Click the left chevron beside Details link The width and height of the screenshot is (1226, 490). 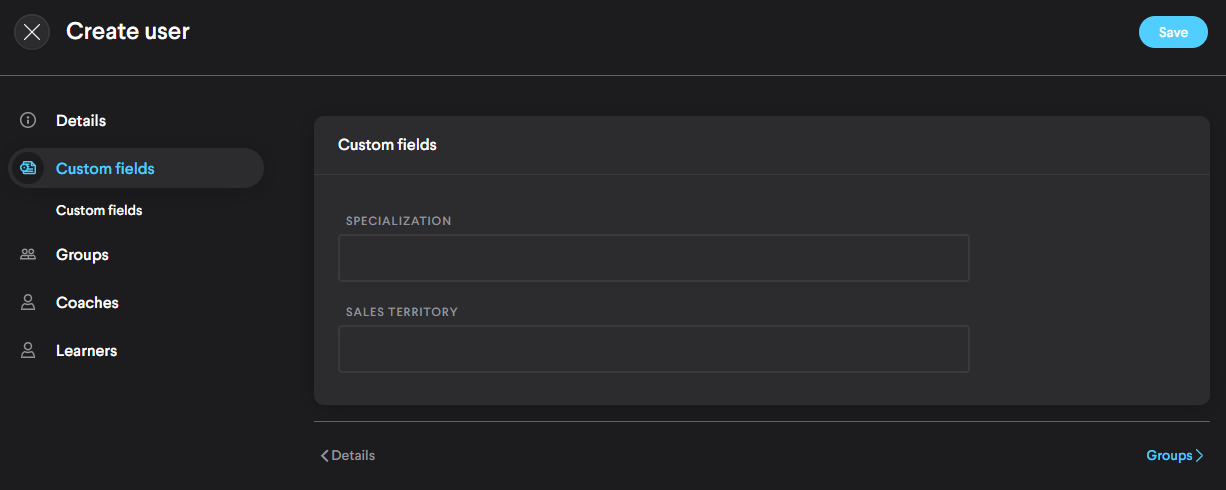[x=324, y=456]
